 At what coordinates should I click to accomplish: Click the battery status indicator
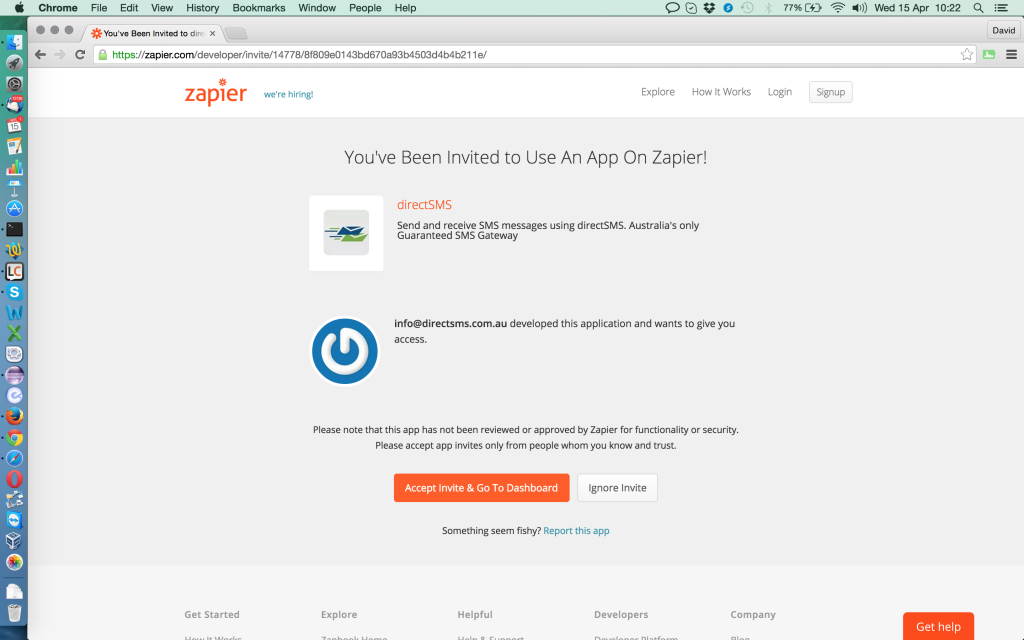coord(803,8)
